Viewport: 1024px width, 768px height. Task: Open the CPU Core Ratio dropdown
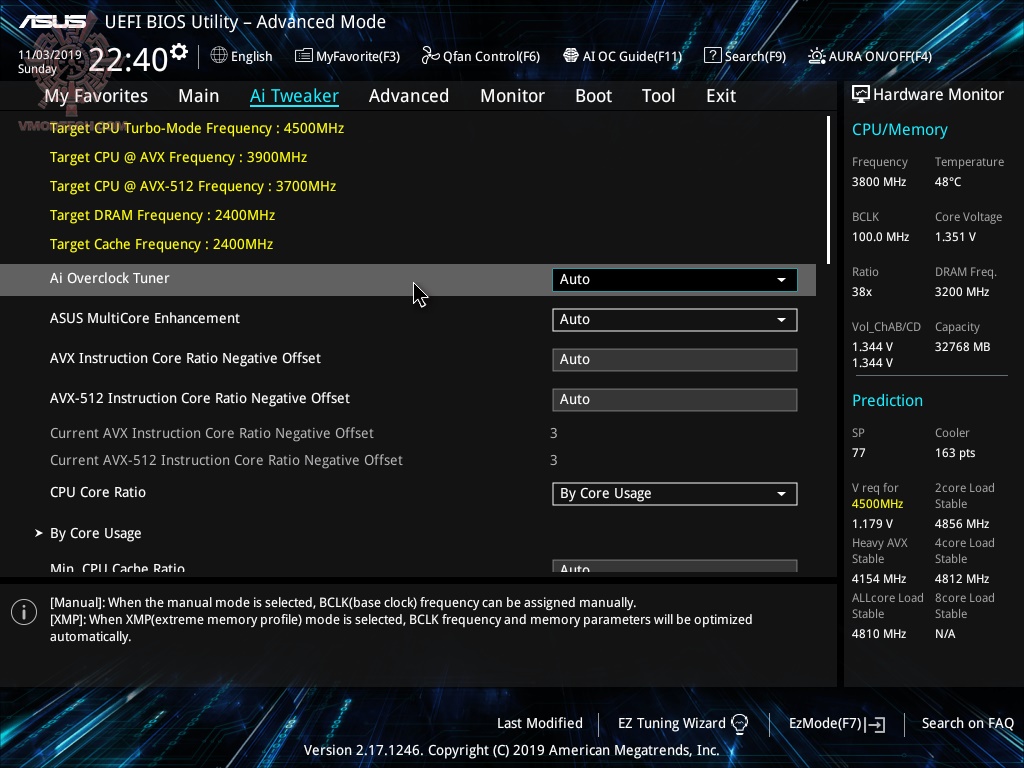675,494
